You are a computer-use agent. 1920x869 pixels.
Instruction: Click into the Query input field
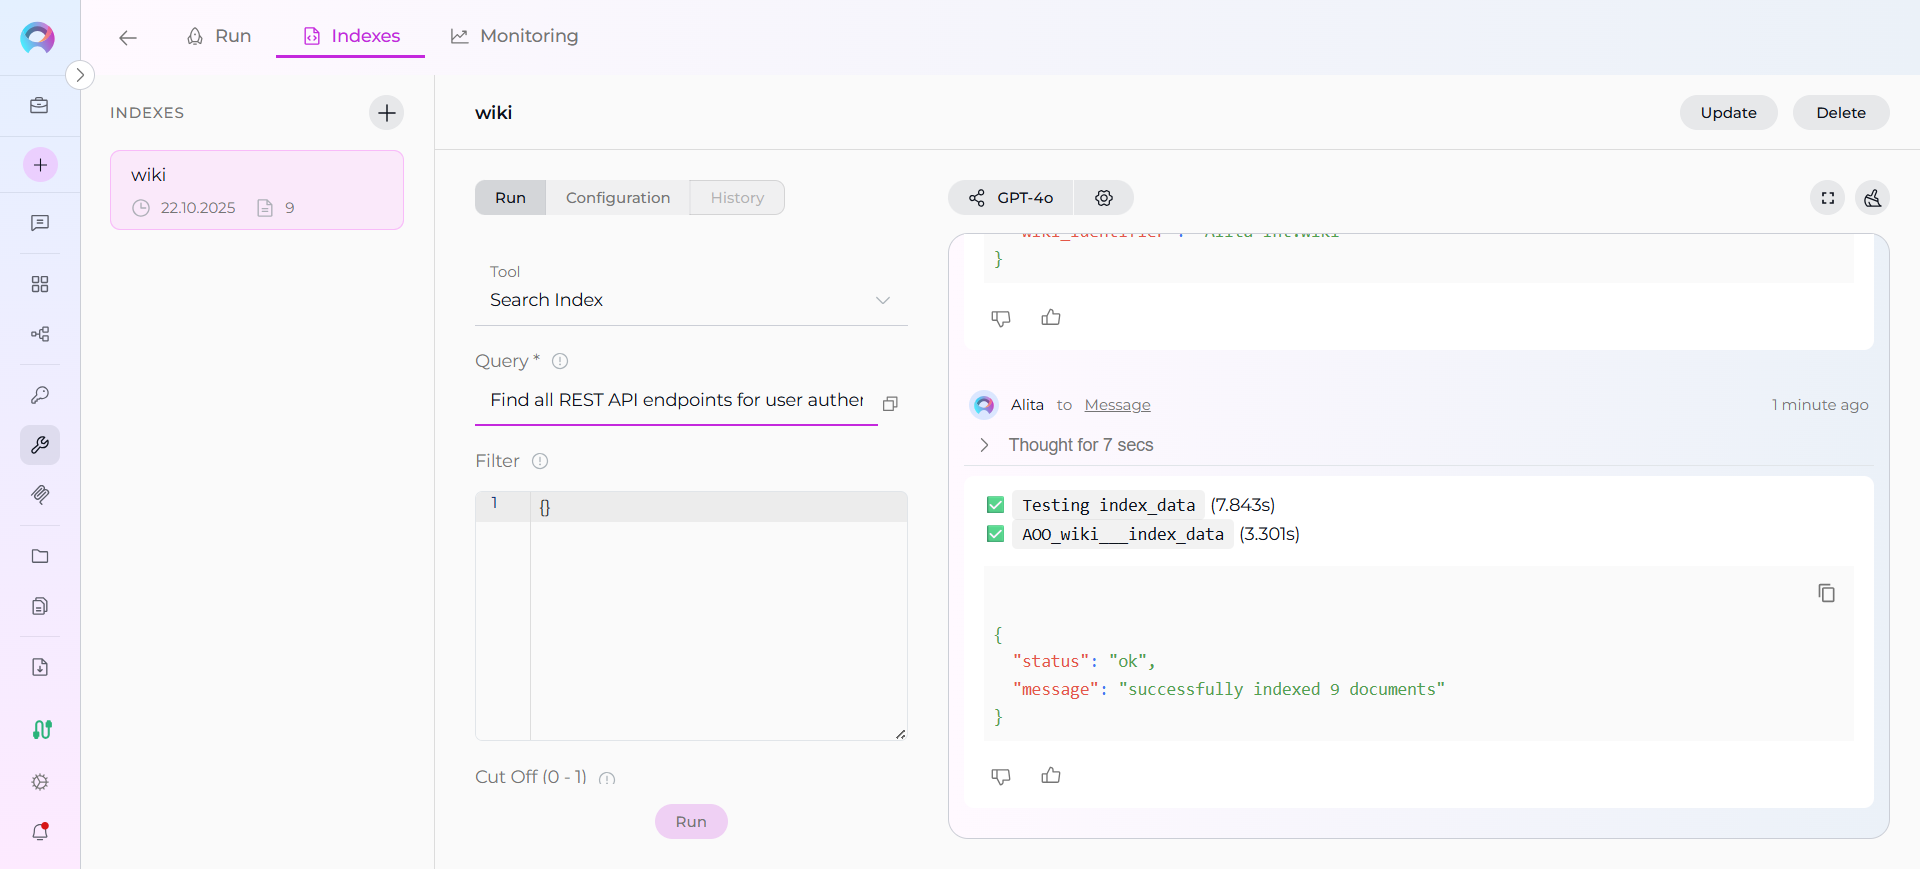point(676,400)
